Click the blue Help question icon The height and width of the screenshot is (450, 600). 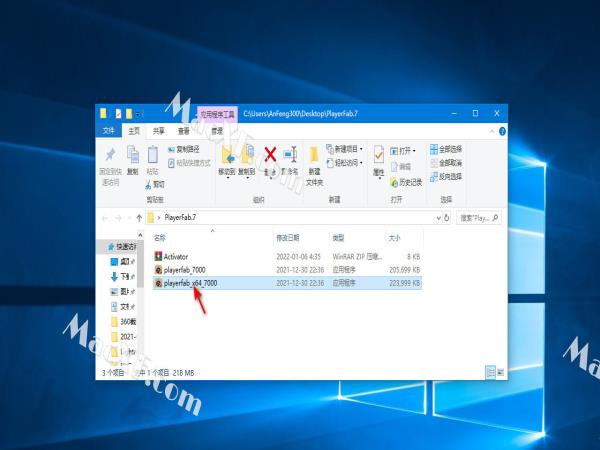coord(502,131)
